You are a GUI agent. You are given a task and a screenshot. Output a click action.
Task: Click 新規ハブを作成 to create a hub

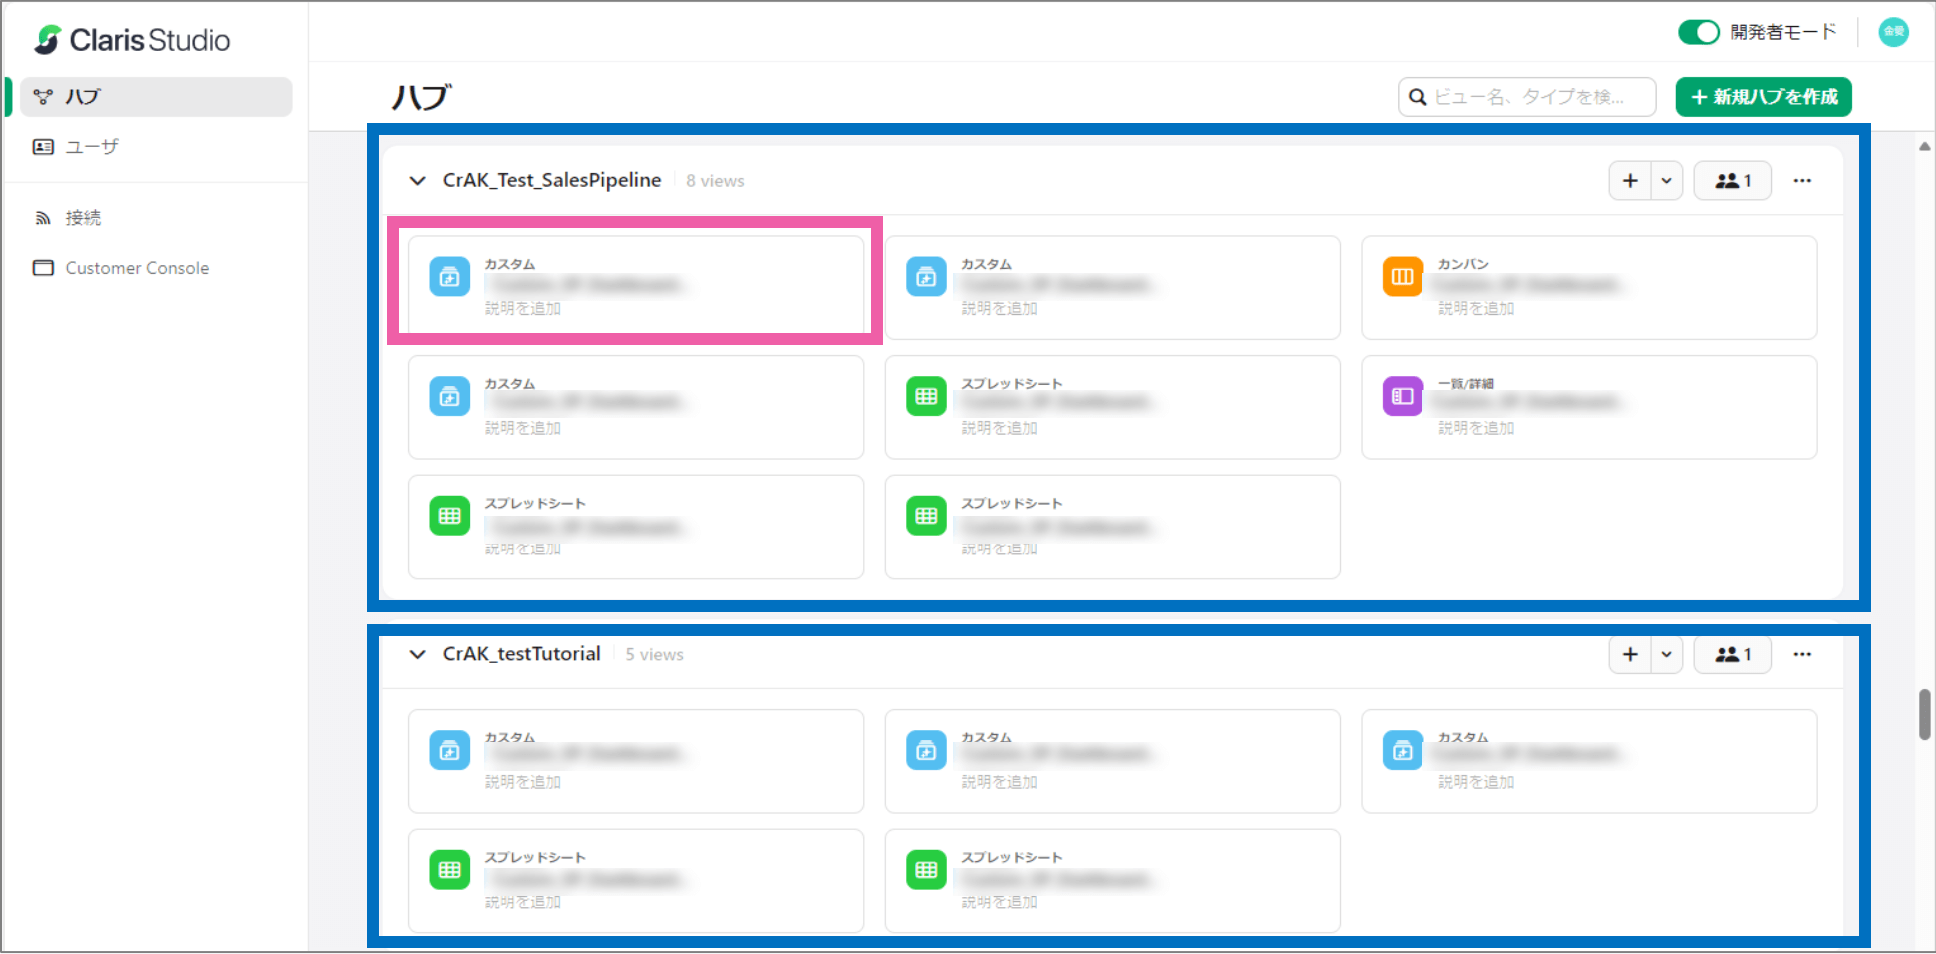coord(1763,96)
